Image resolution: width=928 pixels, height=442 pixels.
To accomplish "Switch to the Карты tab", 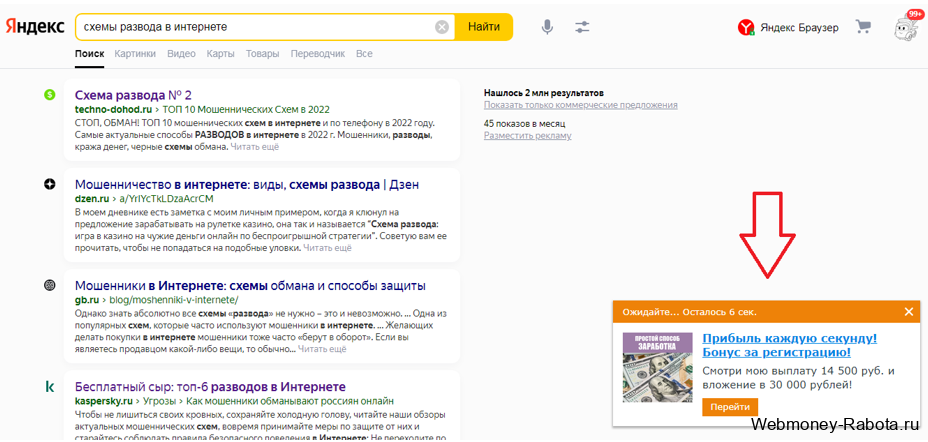I will pyautogui.click(x=220, y=54).
